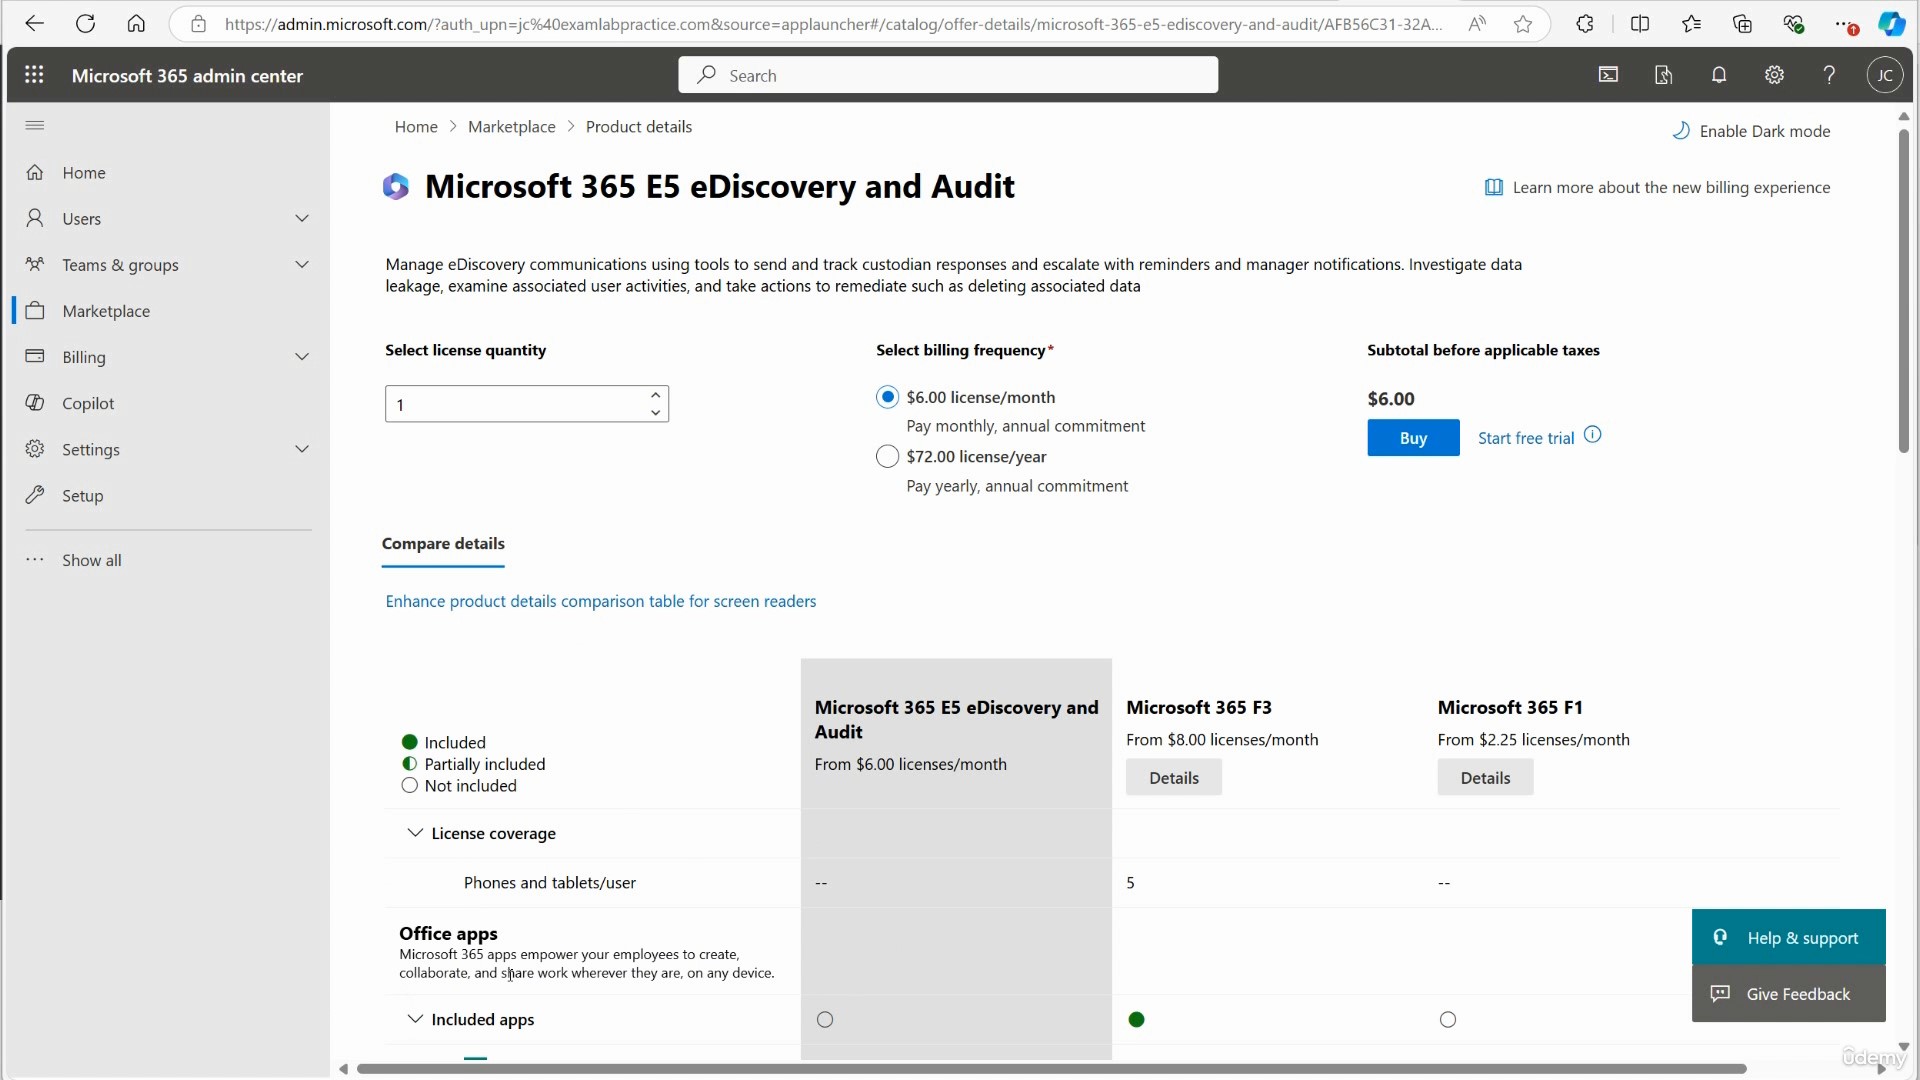Show notifications bell icon

1719,75
